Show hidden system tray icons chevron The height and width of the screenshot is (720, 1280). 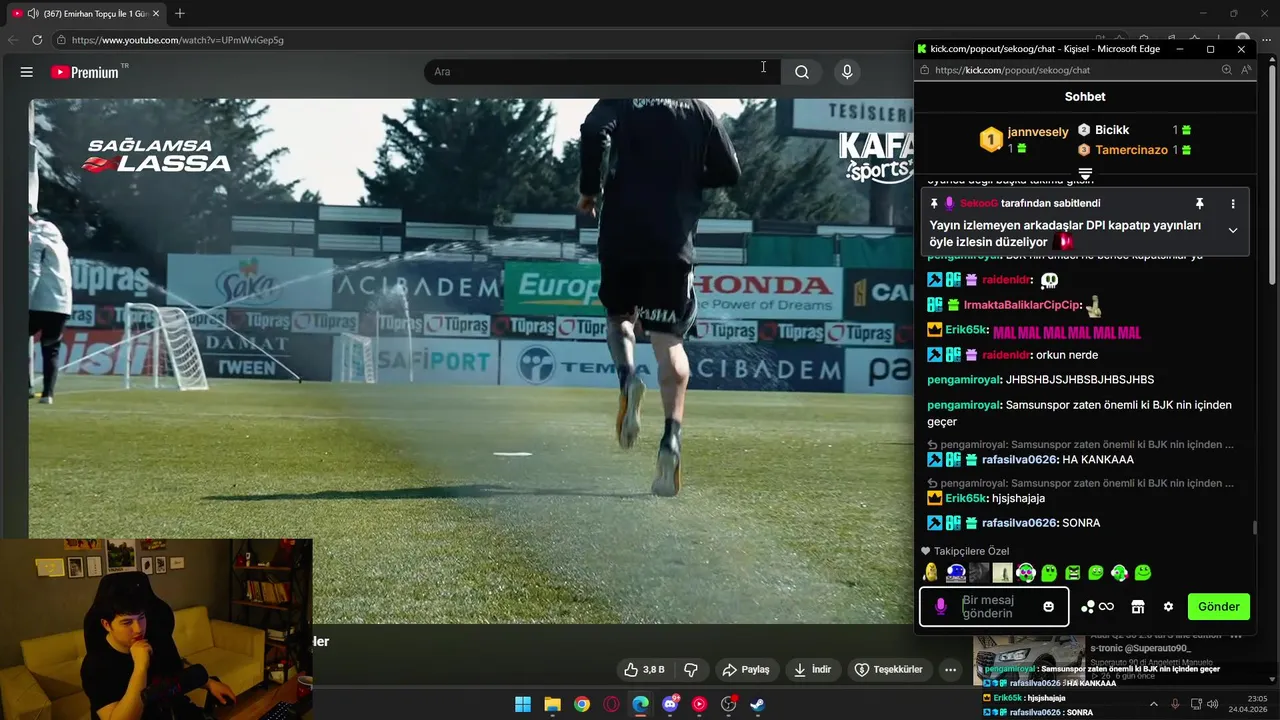tap(1153, 704)
